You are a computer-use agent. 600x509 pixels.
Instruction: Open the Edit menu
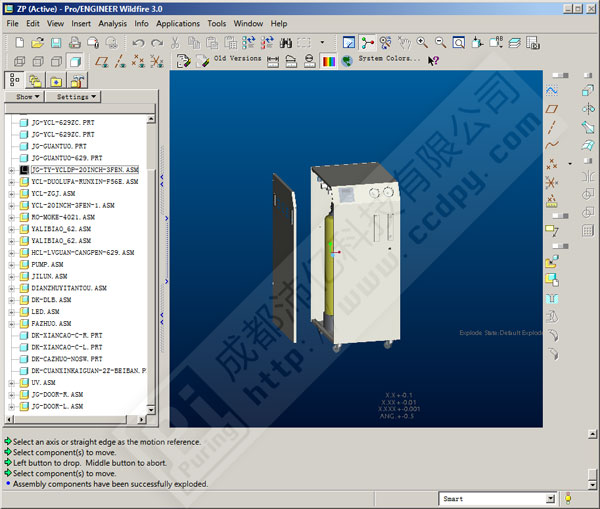point(33,24)
